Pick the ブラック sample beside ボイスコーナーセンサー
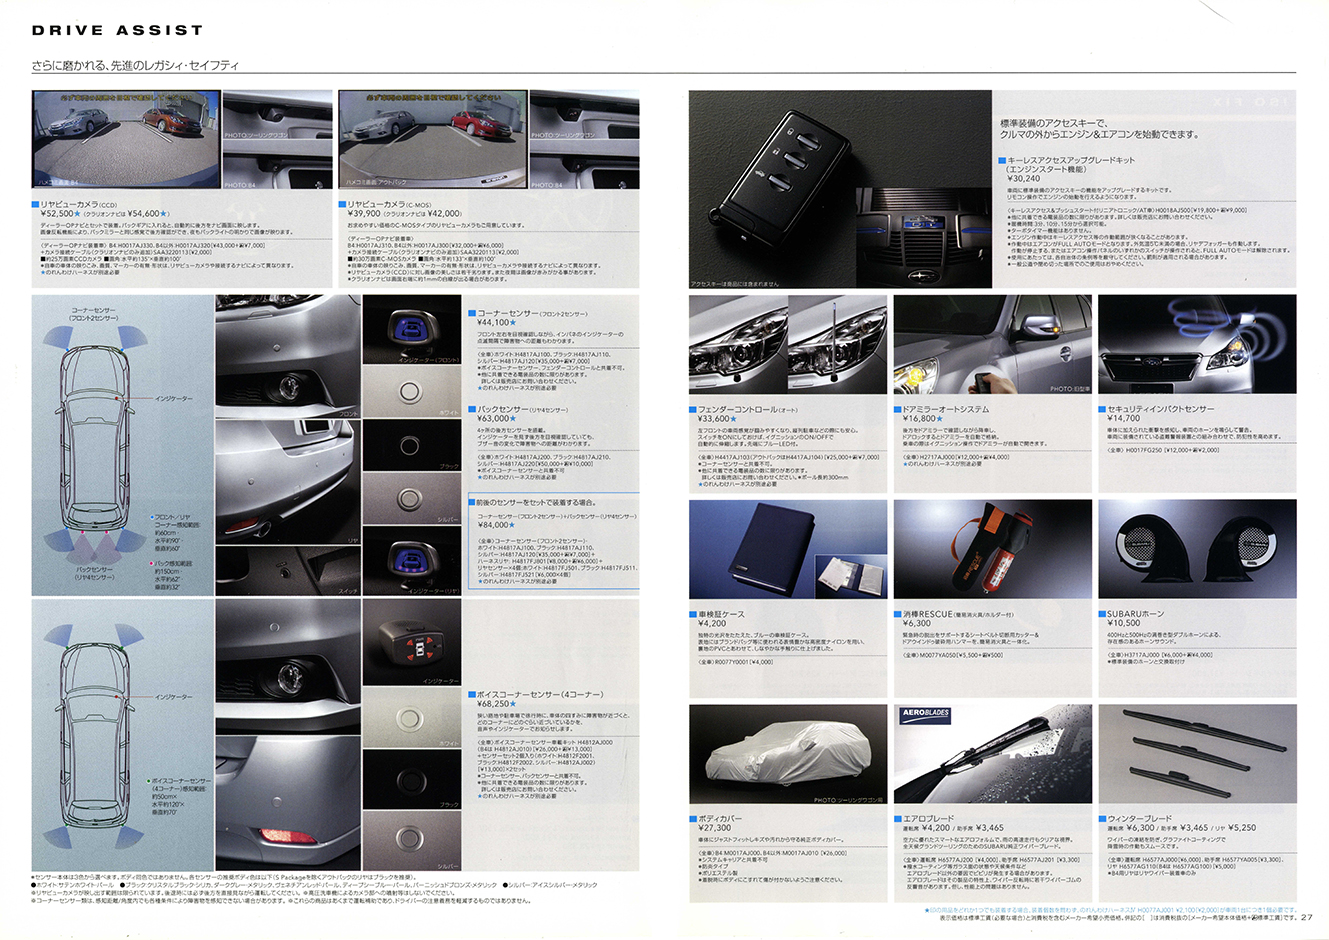The width and height of the screenshot is (1329, 940). 412,780
